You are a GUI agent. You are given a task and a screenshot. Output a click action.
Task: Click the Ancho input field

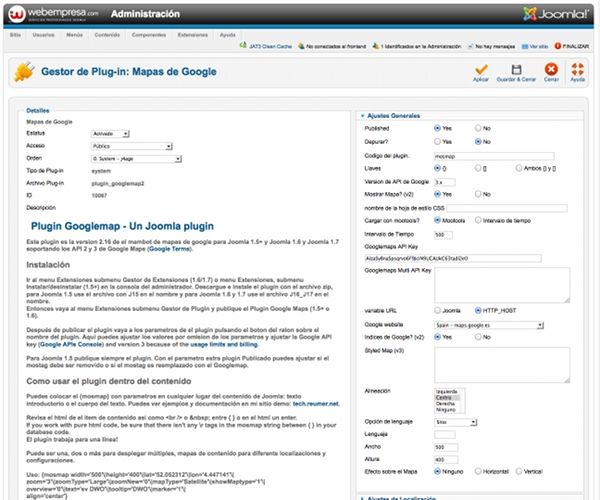pyautogui.click(x=446, y=447)
